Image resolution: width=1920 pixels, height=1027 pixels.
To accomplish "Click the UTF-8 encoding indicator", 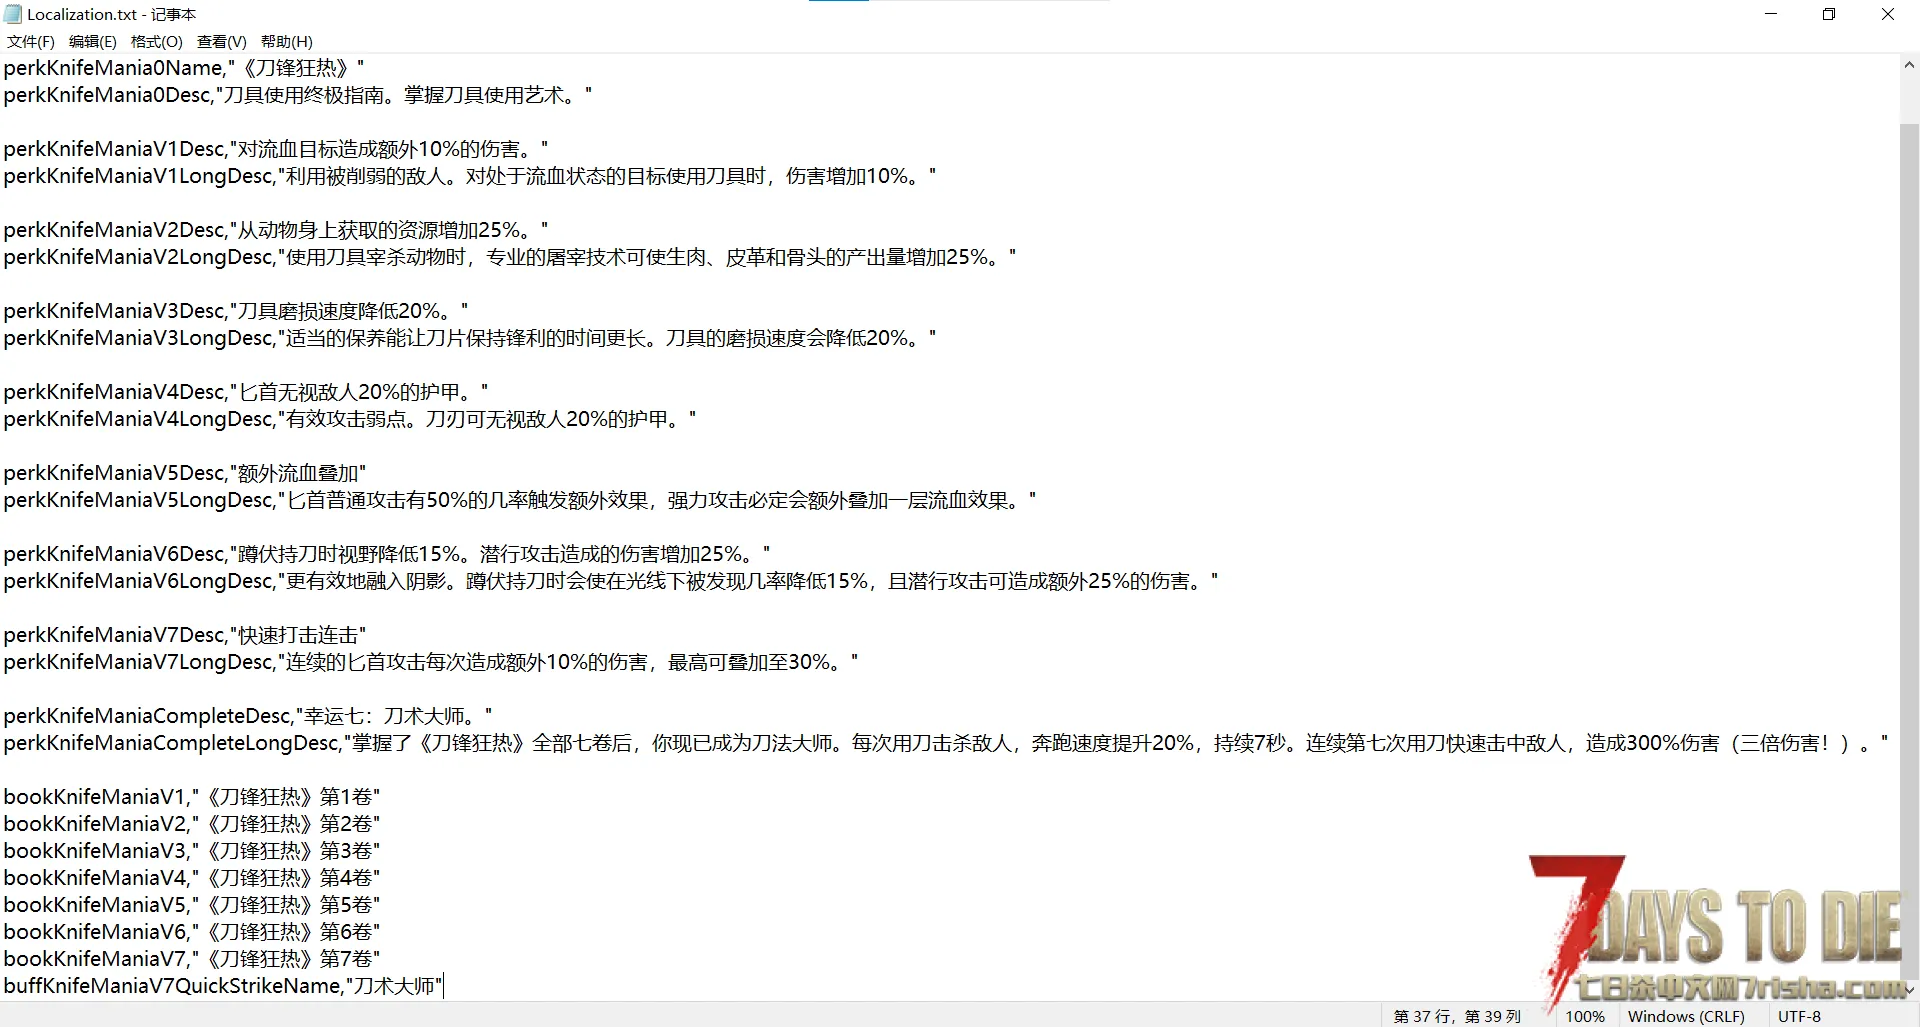I will (x=1799, y=1016).
